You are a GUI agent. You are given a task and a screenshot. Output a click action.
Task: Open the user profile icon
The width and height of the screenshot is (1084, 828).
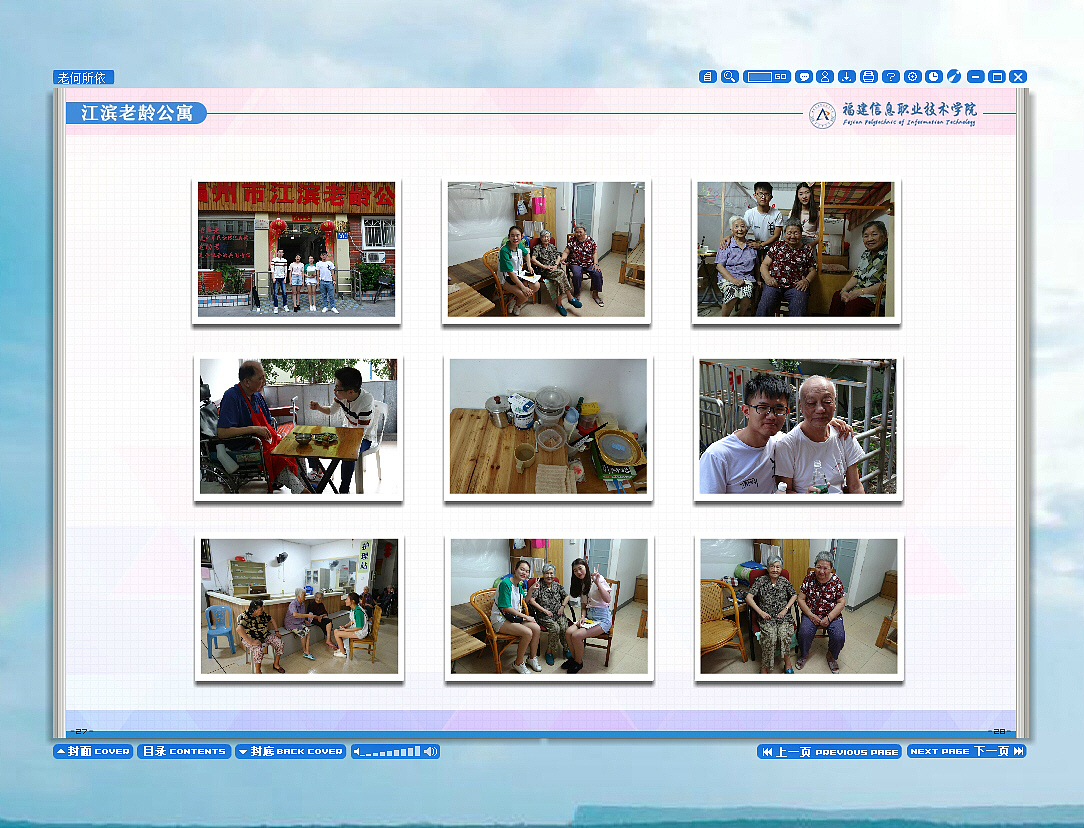(825, 77)
